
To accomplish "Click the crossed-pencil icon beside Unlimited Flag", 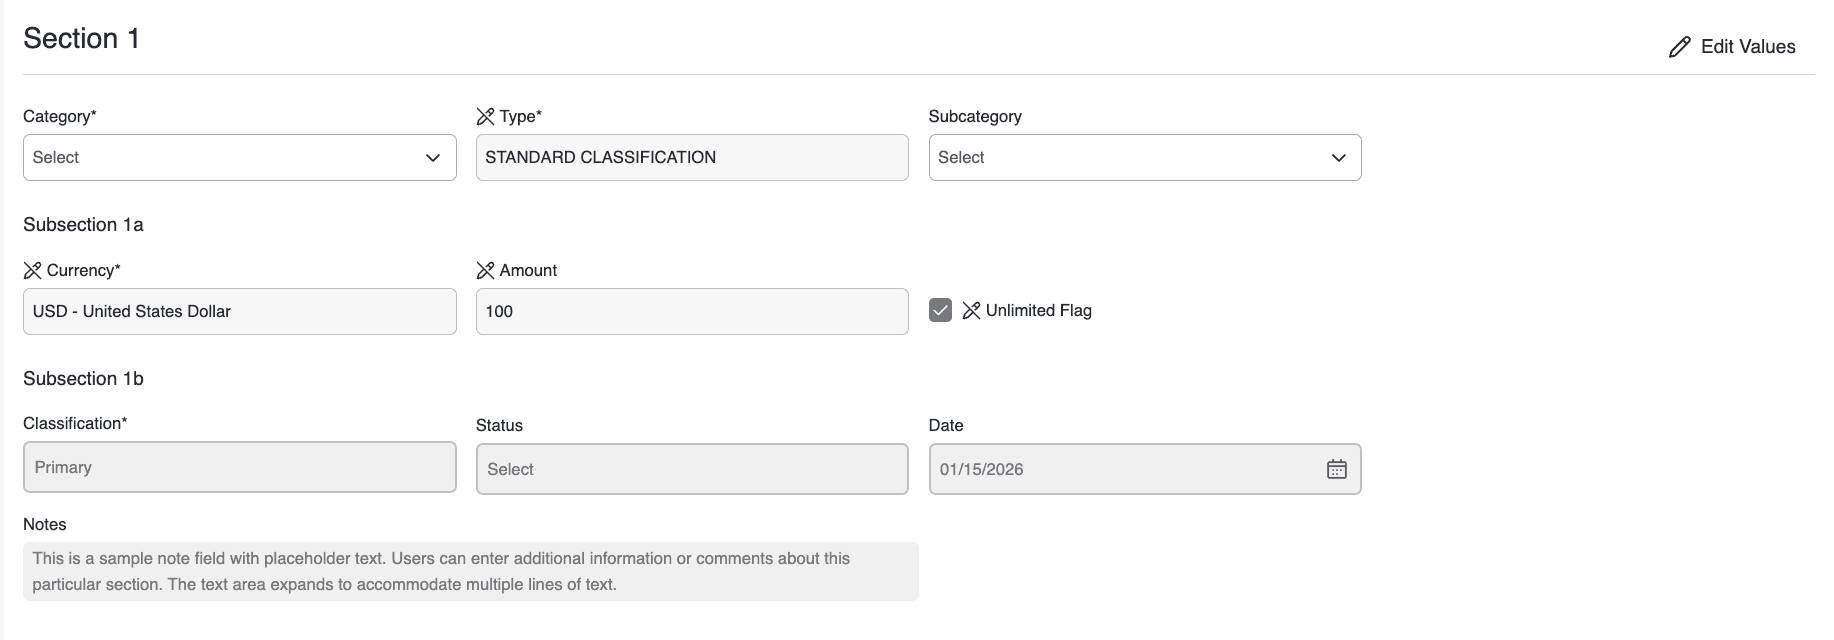I will (x=971, y=311).
